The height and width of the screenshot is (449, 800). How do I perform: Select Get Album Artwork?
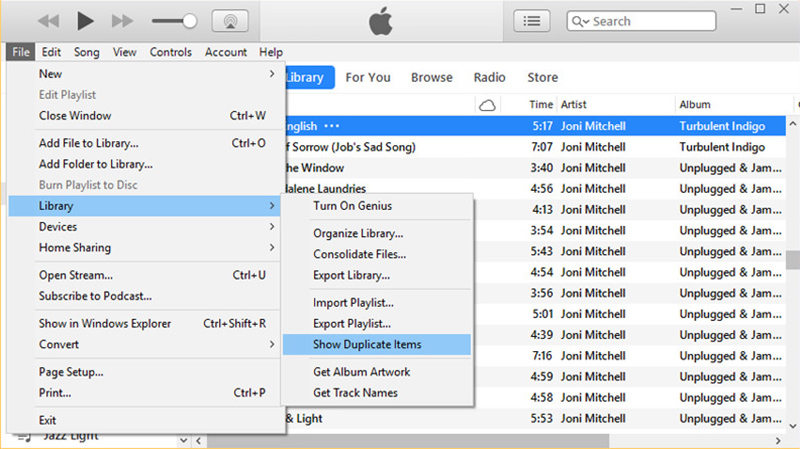(x=377, y=372)
